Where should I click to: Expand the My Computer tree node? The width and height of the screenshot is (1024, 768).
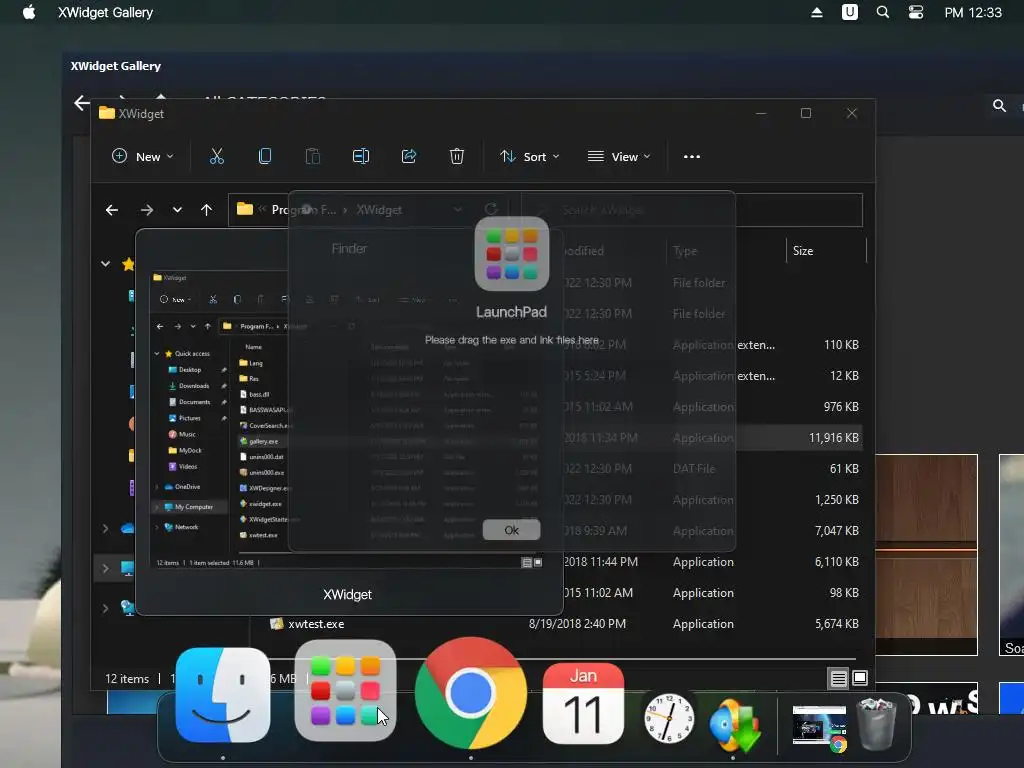[105, 568]
